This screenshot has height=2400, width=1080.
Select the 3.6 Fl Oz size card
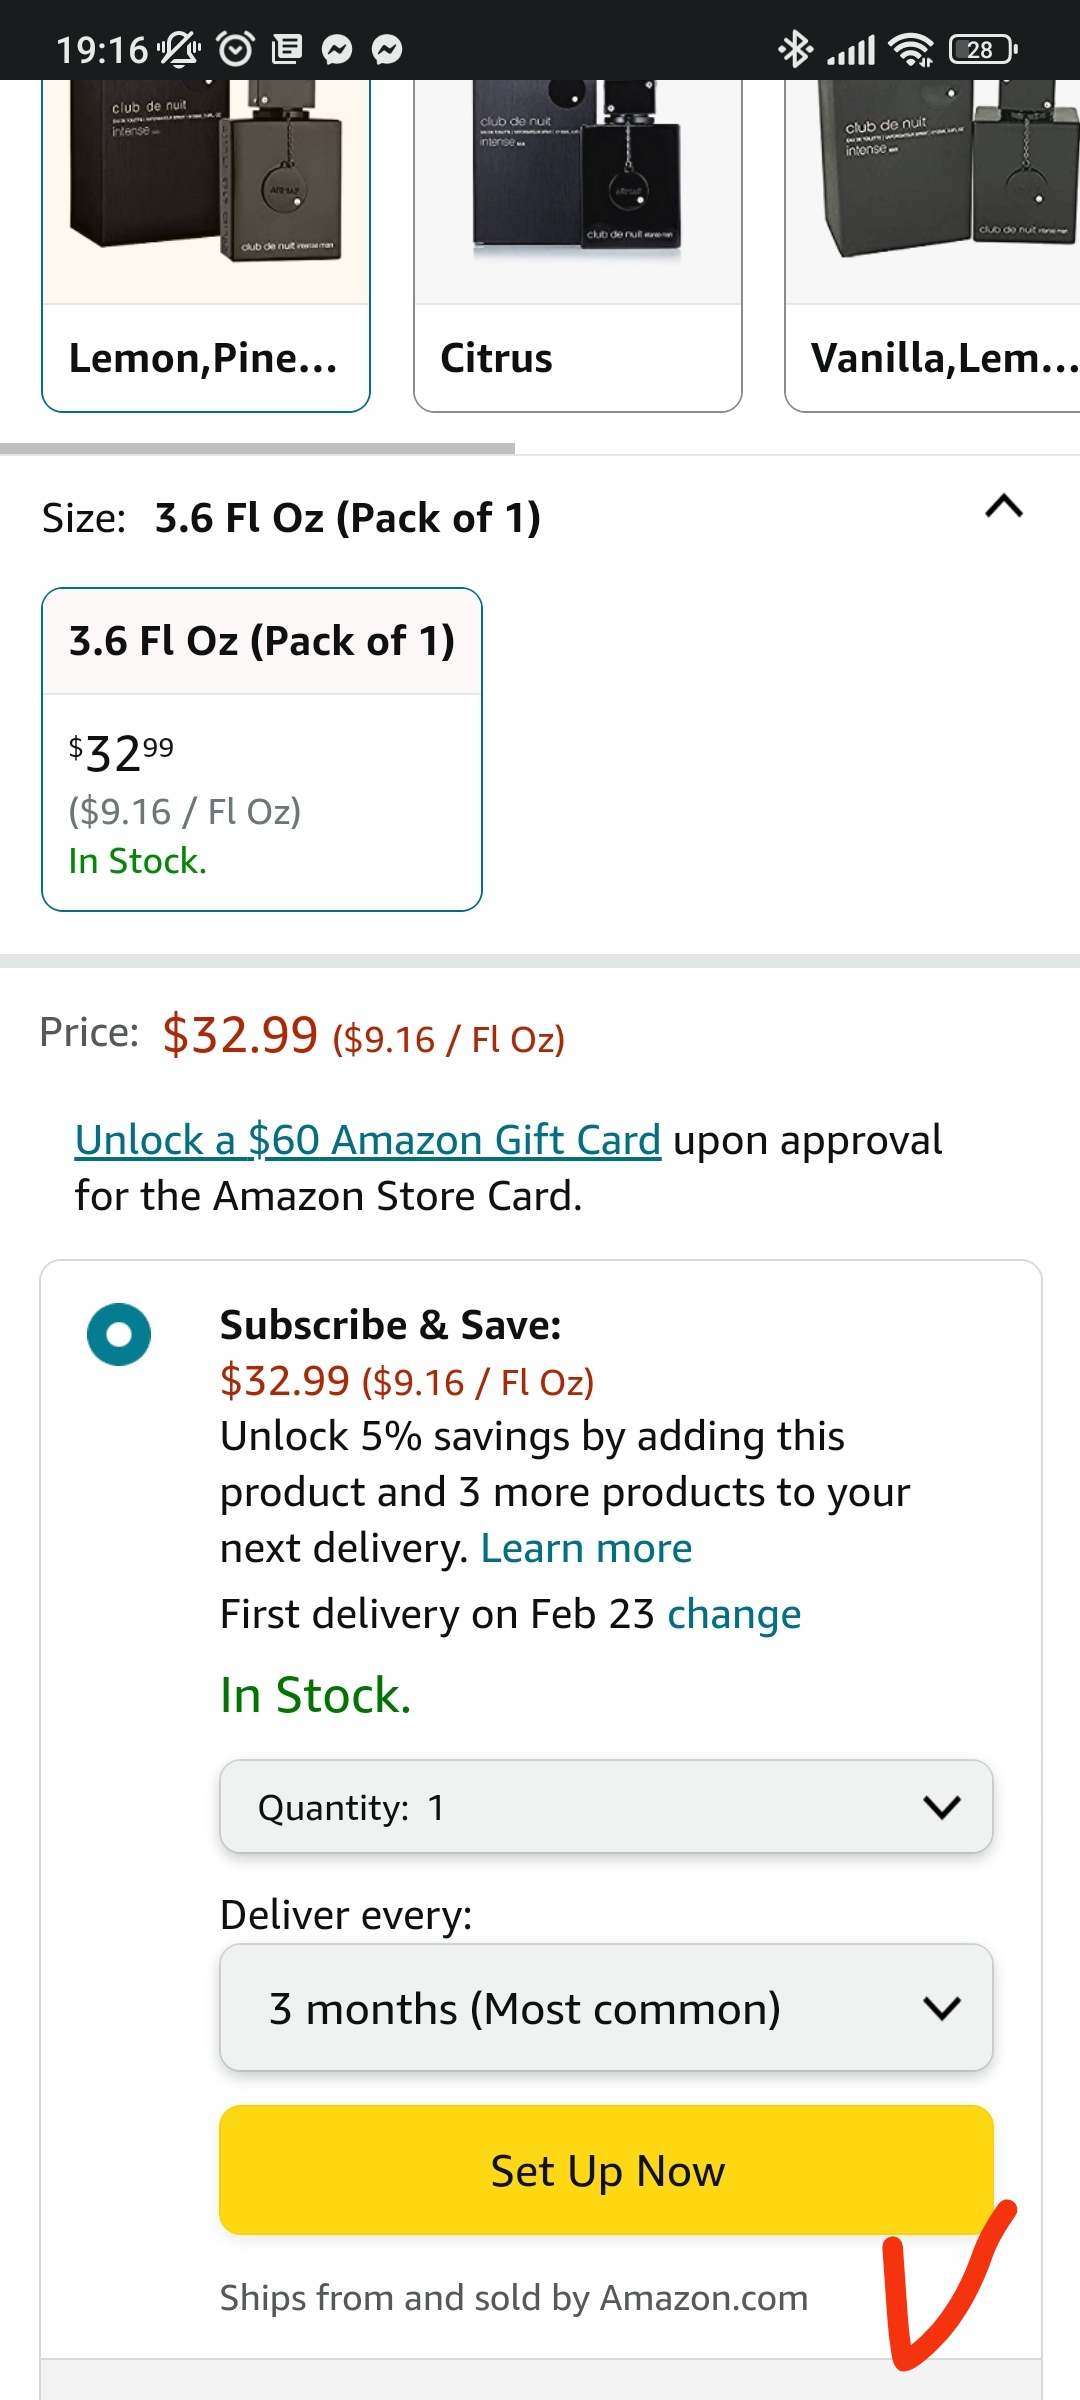262,749
